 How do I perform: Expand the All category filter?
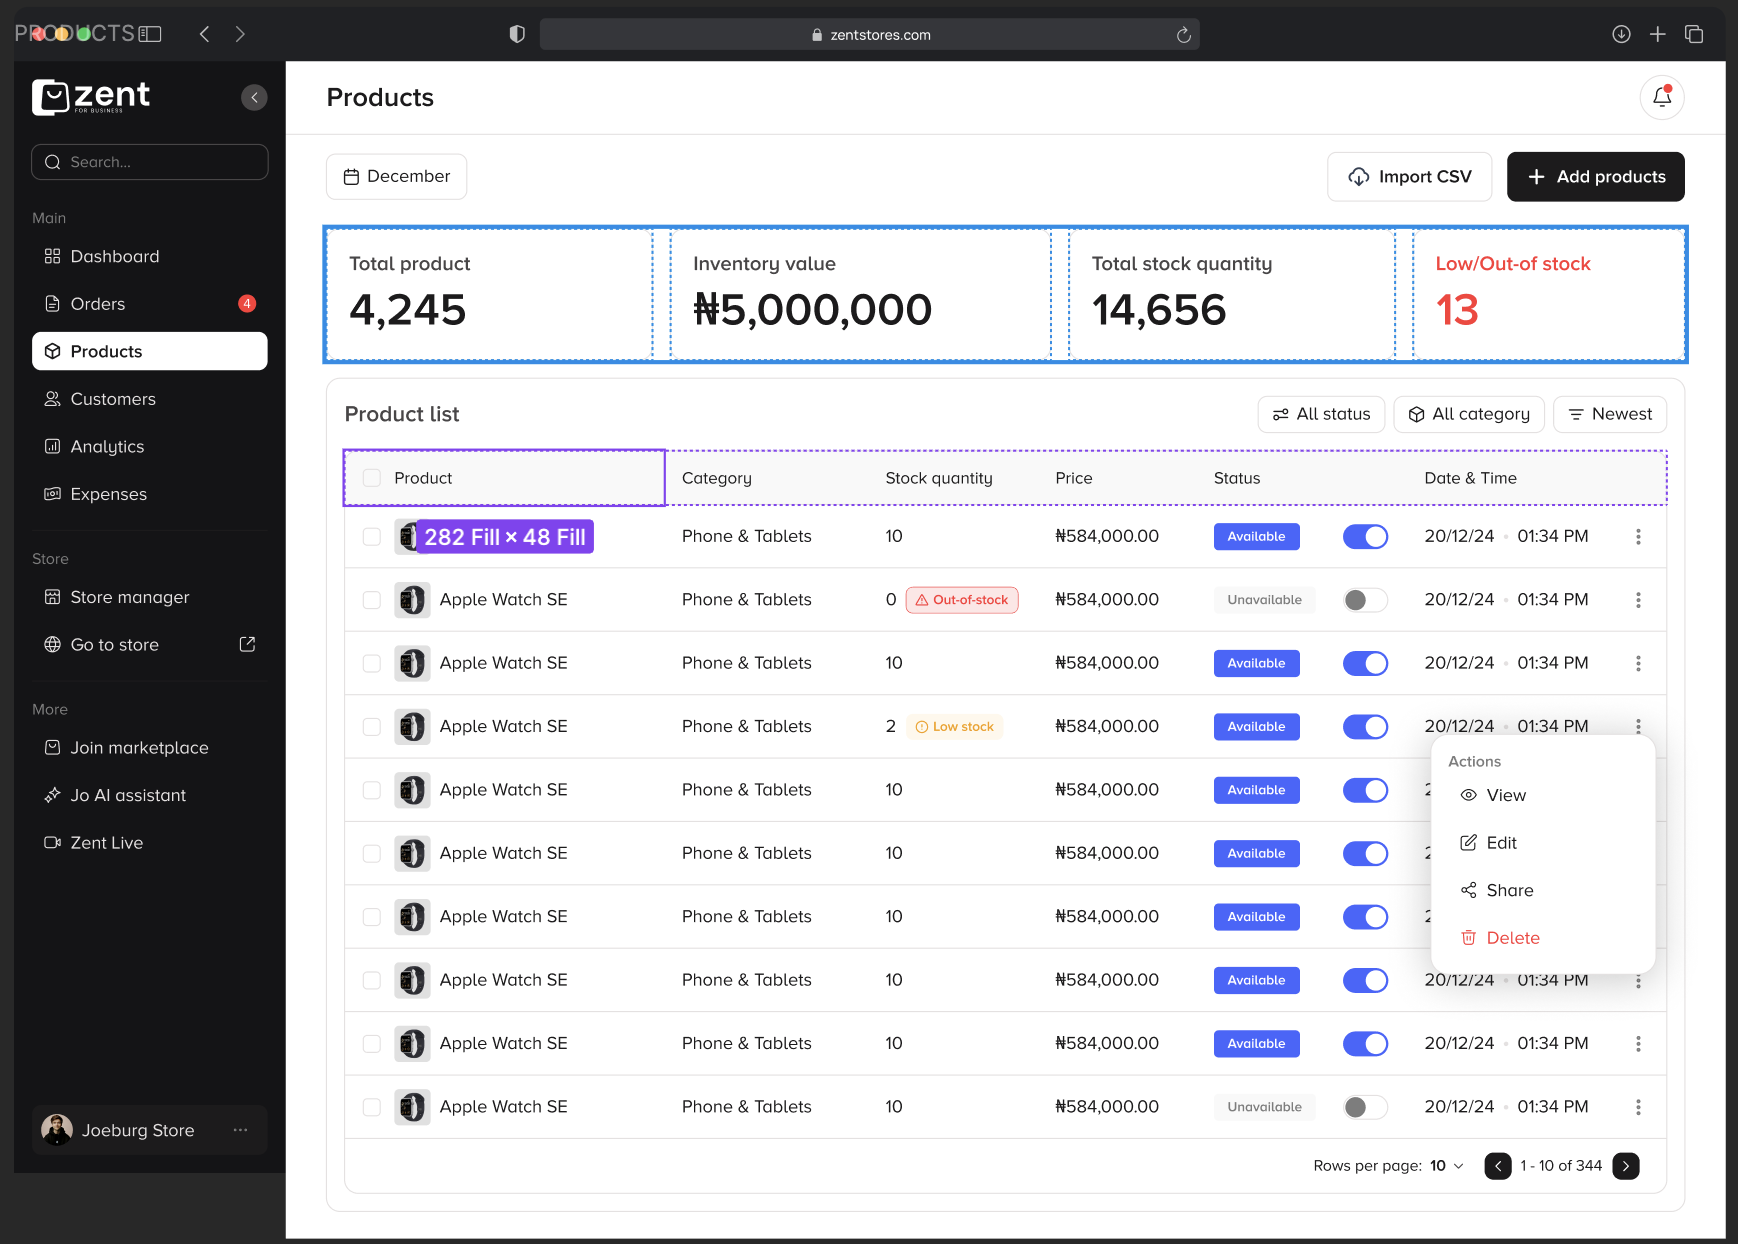(1468, 414)
